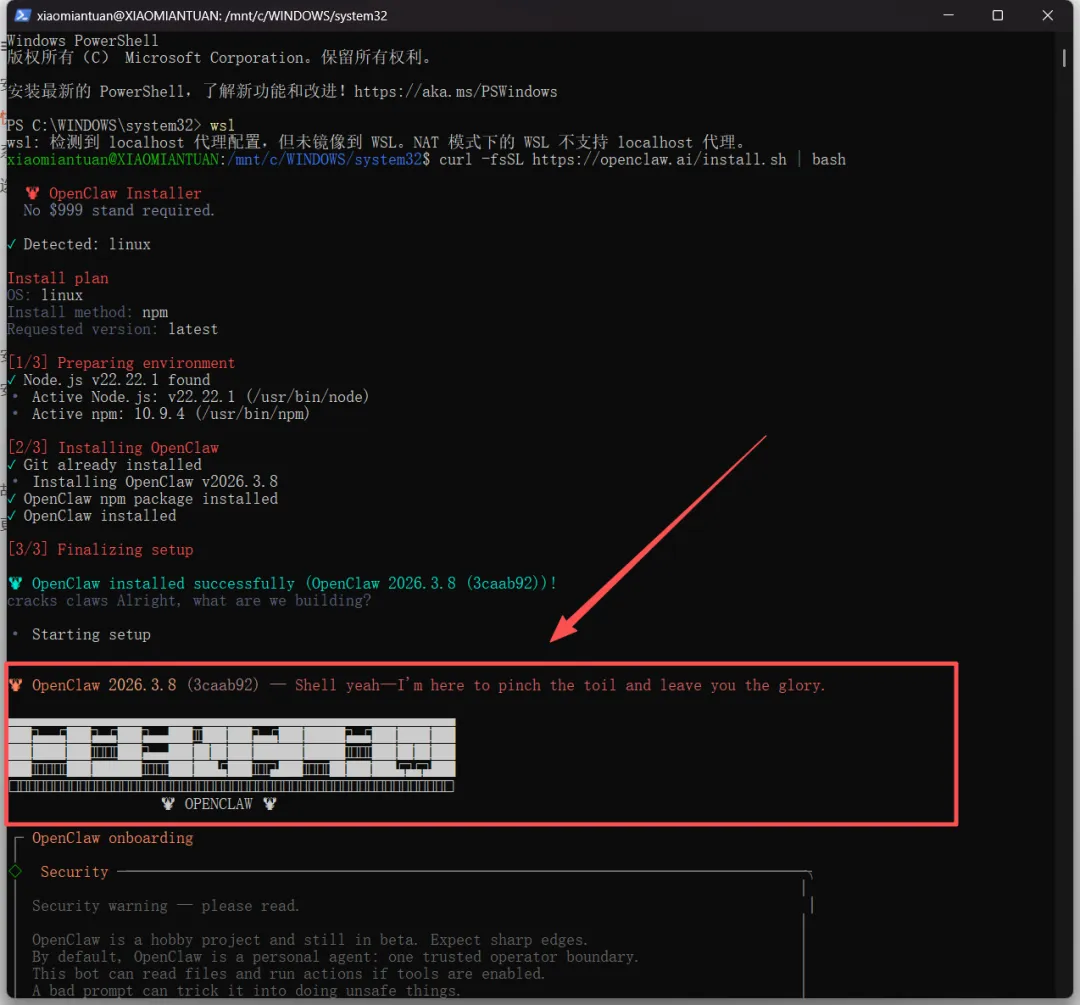
Task: Click 'A bad prompt can trick it' line
Action: (x=246, y=991)
